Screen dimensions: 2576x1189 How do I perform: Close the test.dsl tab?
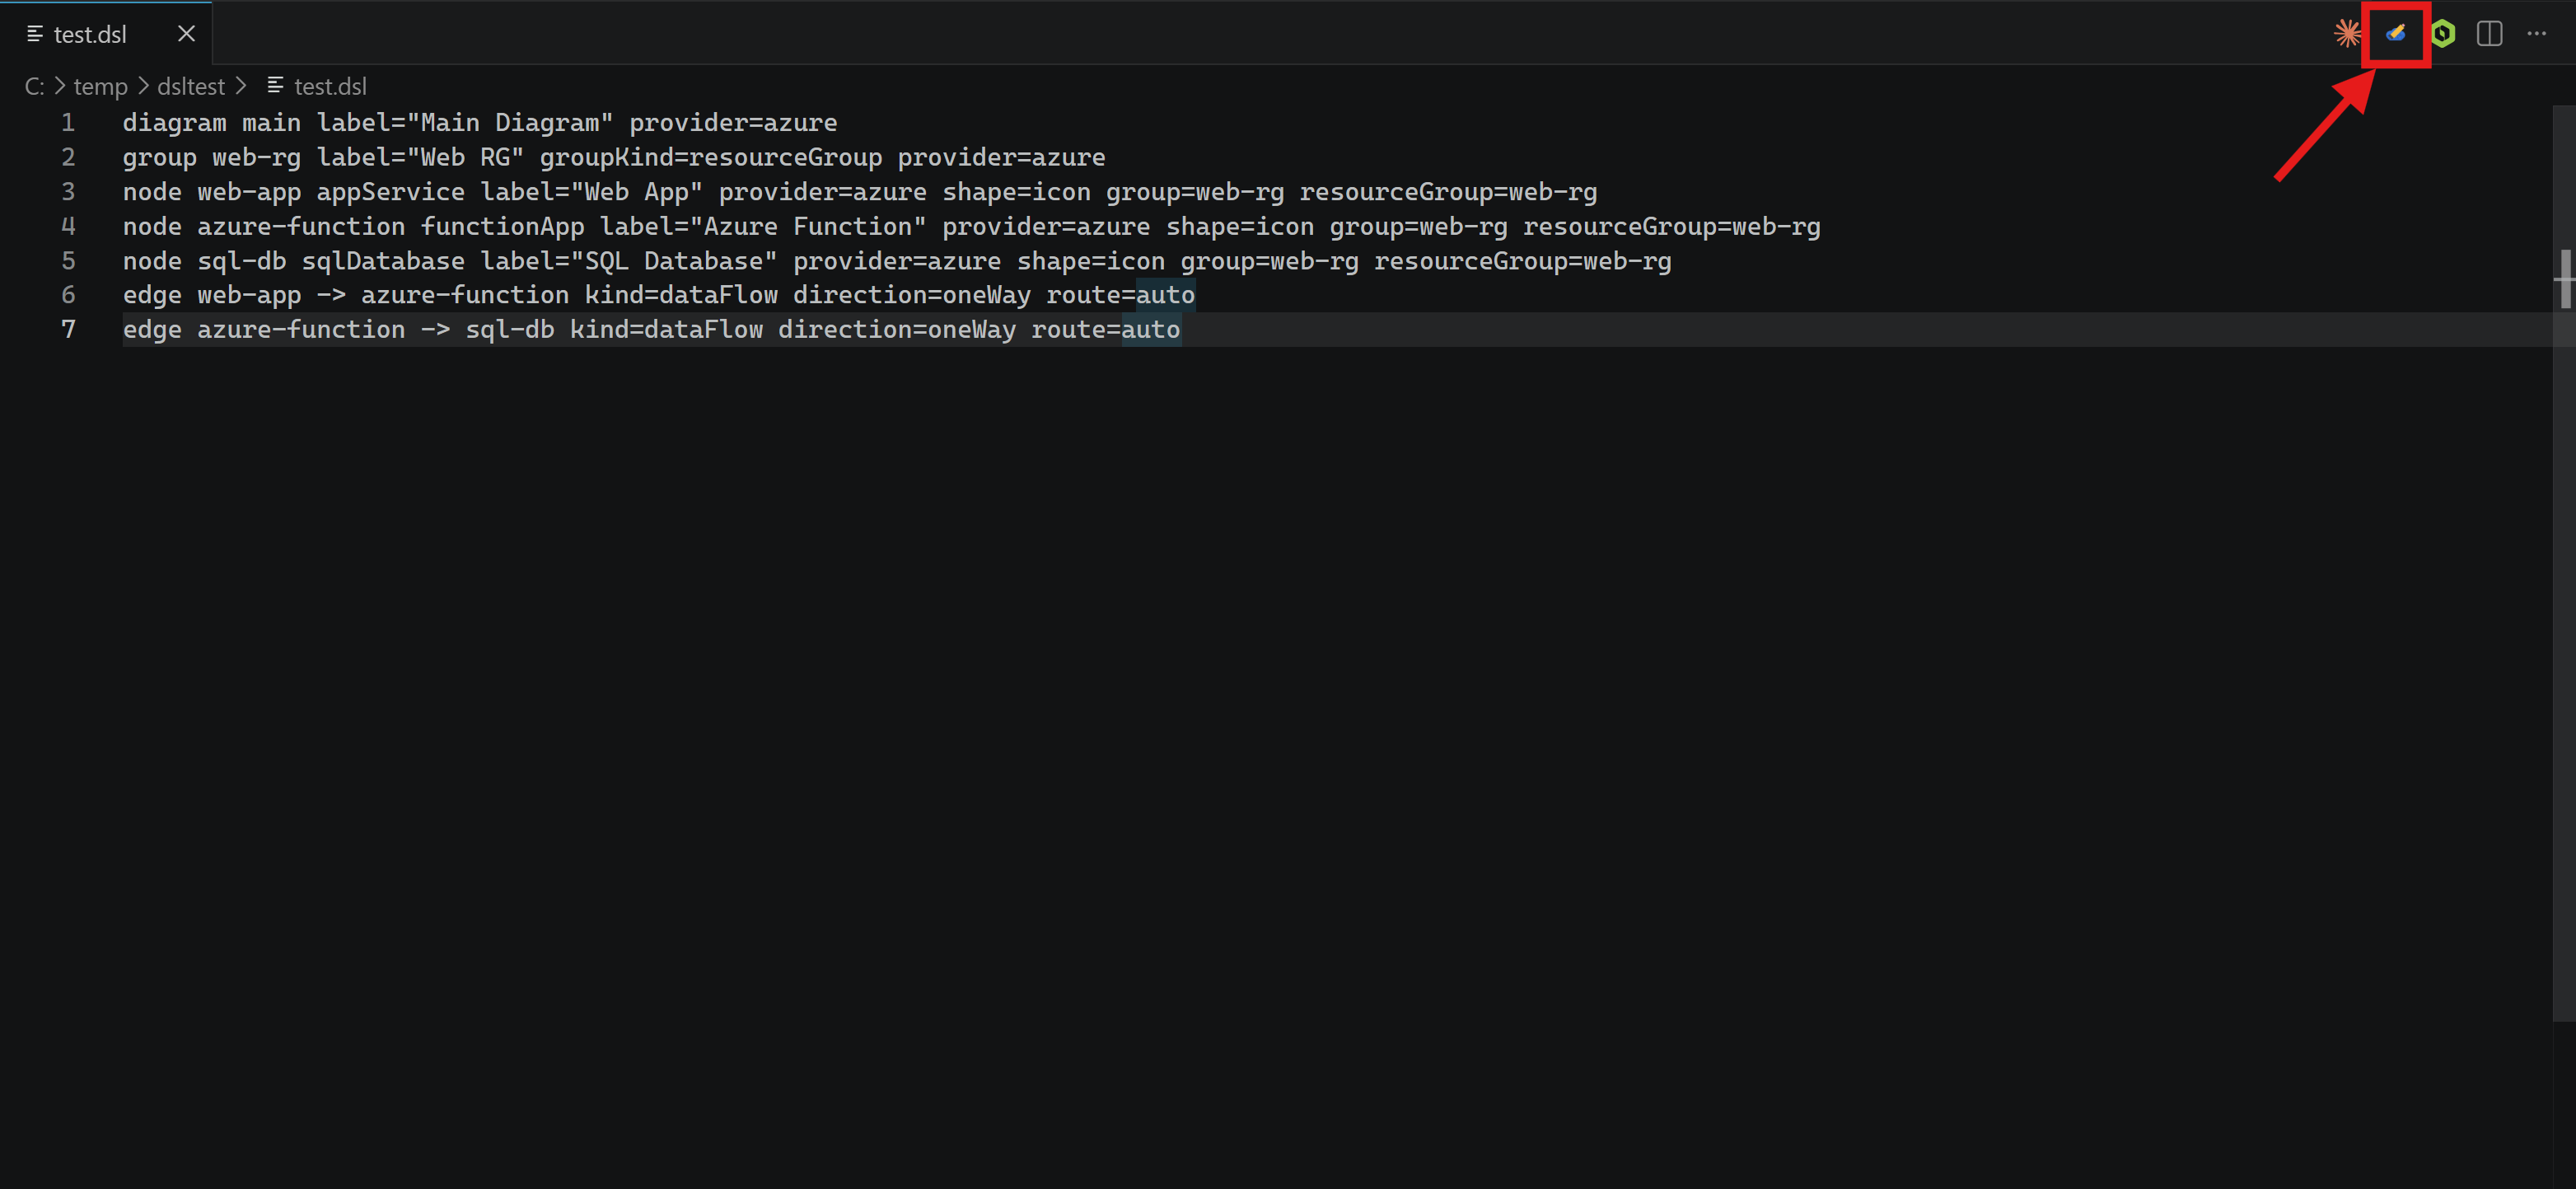(x=186, y=34)
